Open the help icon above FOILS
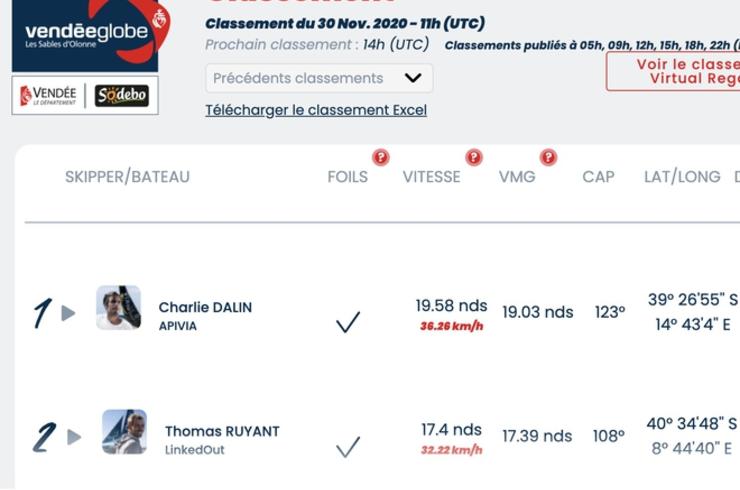The image size is (740, 490). pyautogui.click(x=380, y=157)
